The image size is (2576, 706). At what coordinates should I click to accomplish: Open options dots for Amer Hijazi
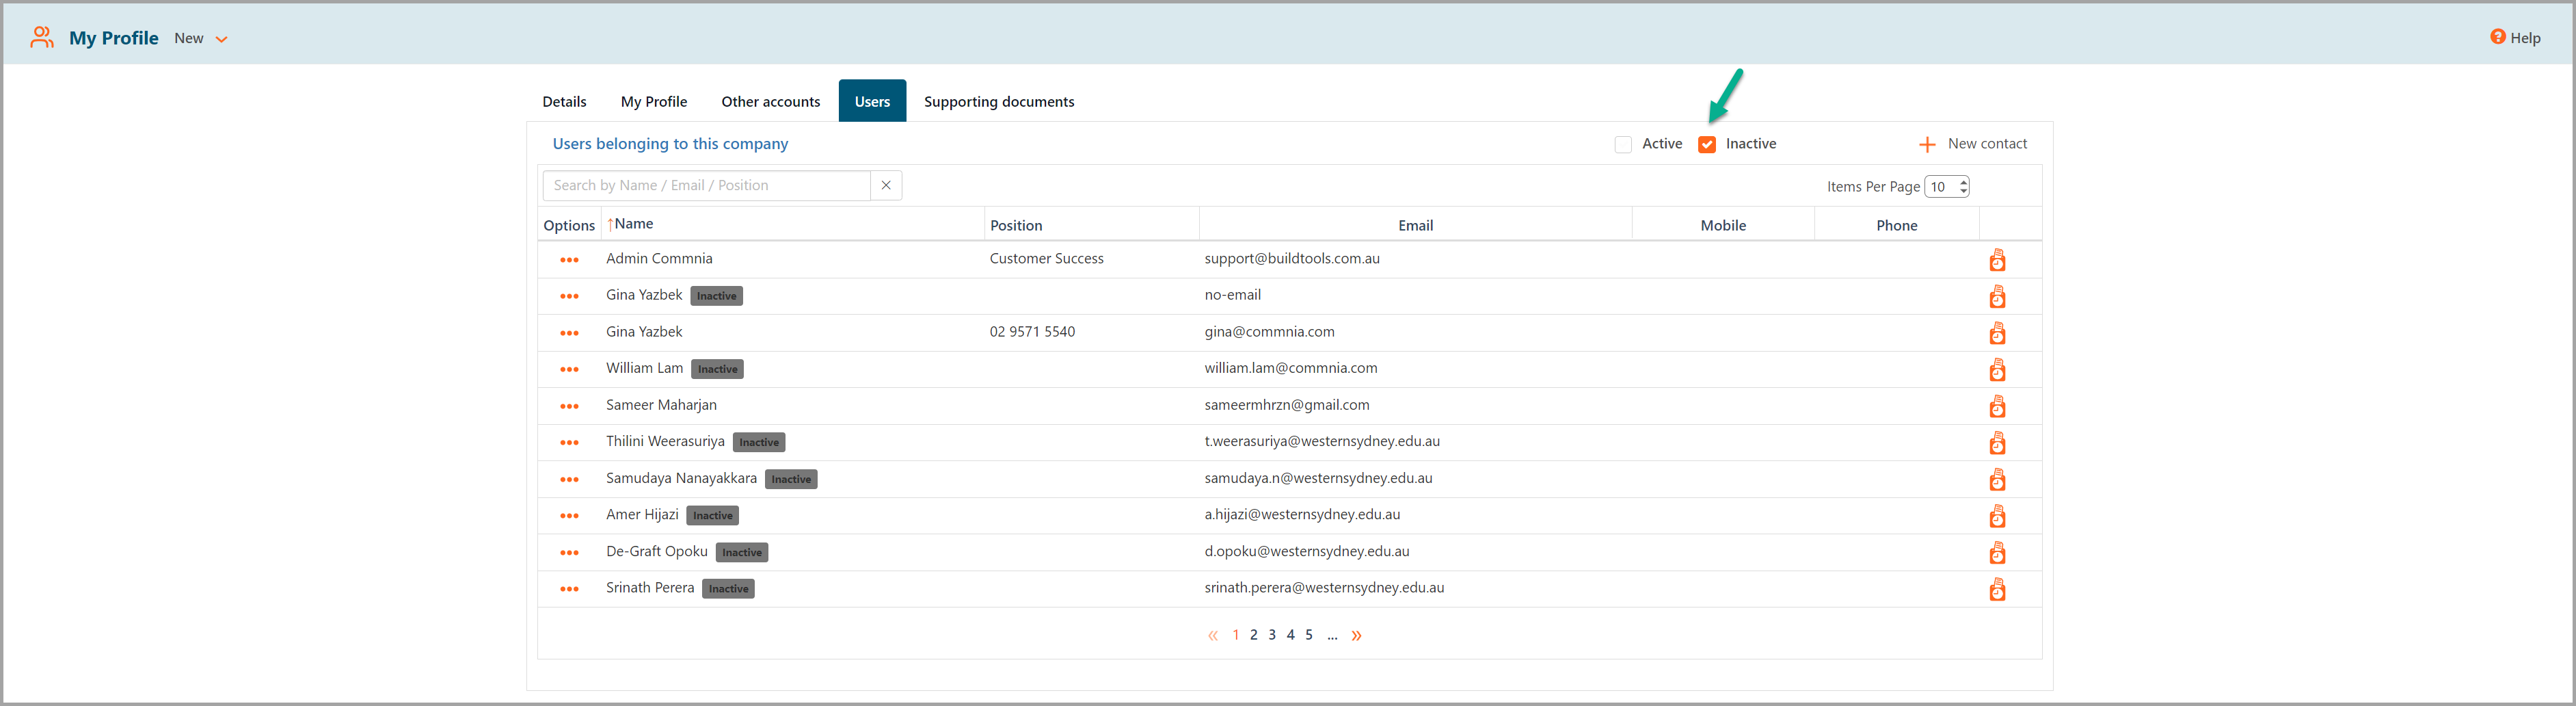(569, 516)
